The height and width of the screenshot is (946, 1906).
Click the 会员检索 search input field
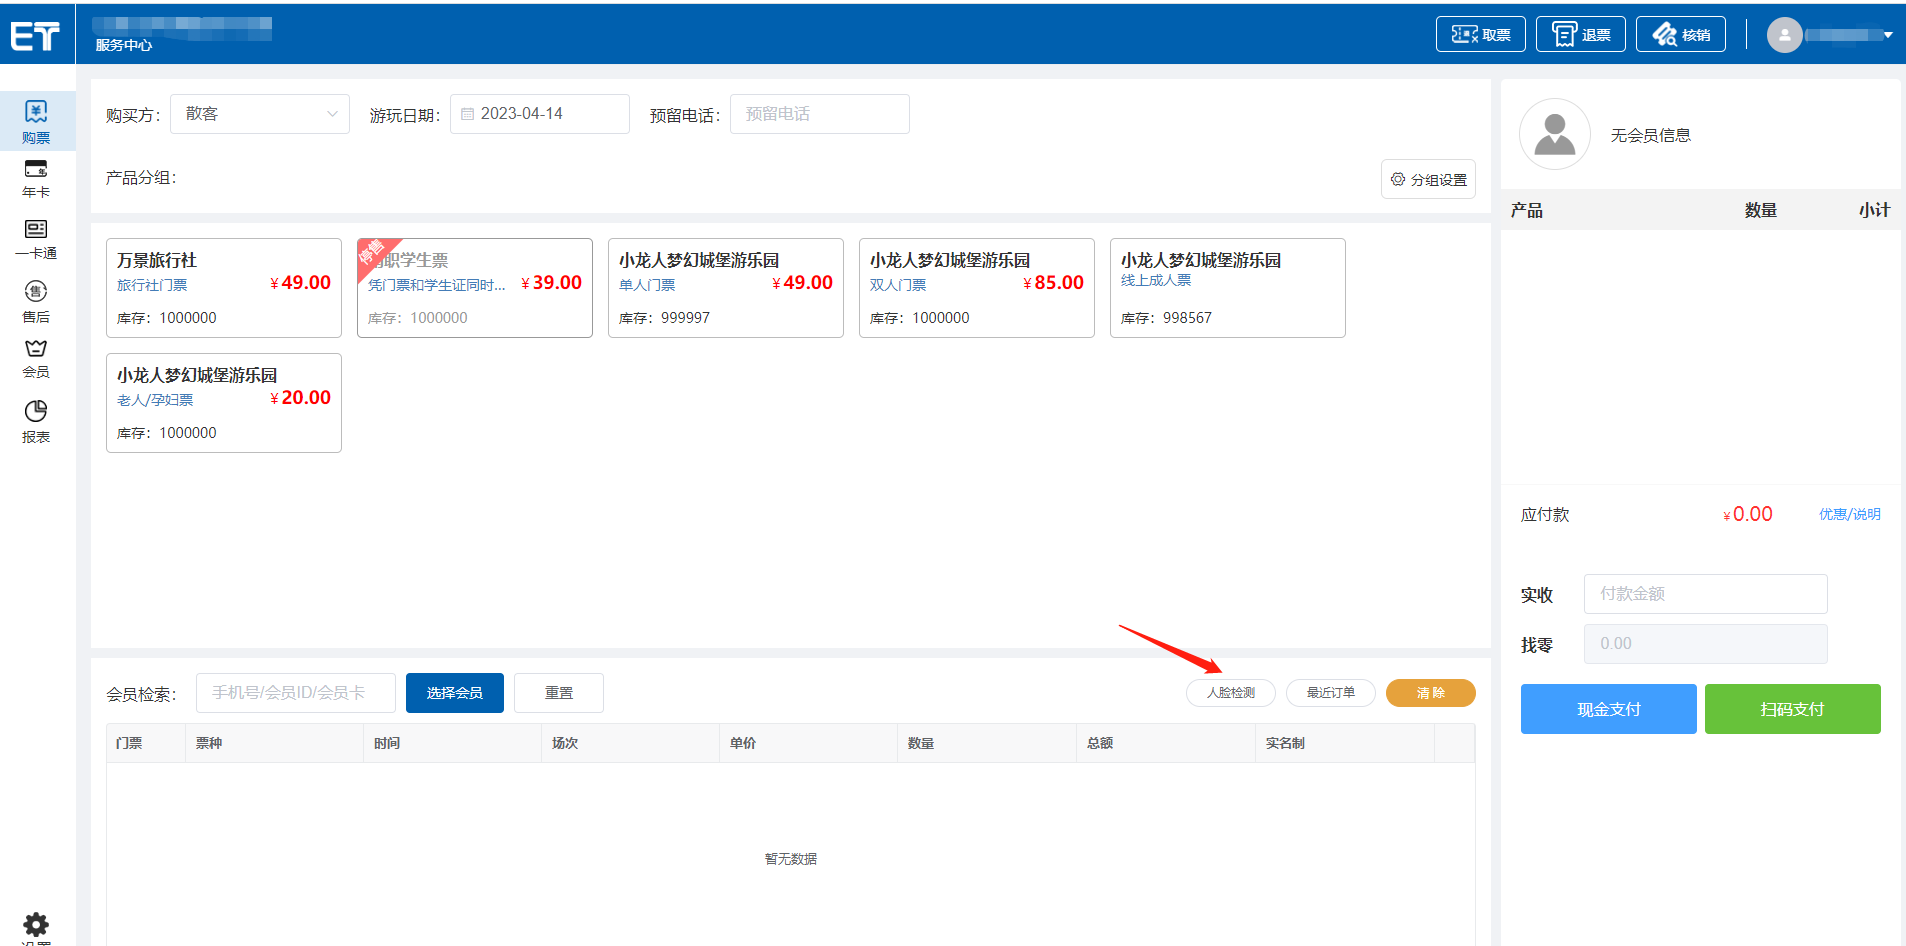click(x=296, y=693)
